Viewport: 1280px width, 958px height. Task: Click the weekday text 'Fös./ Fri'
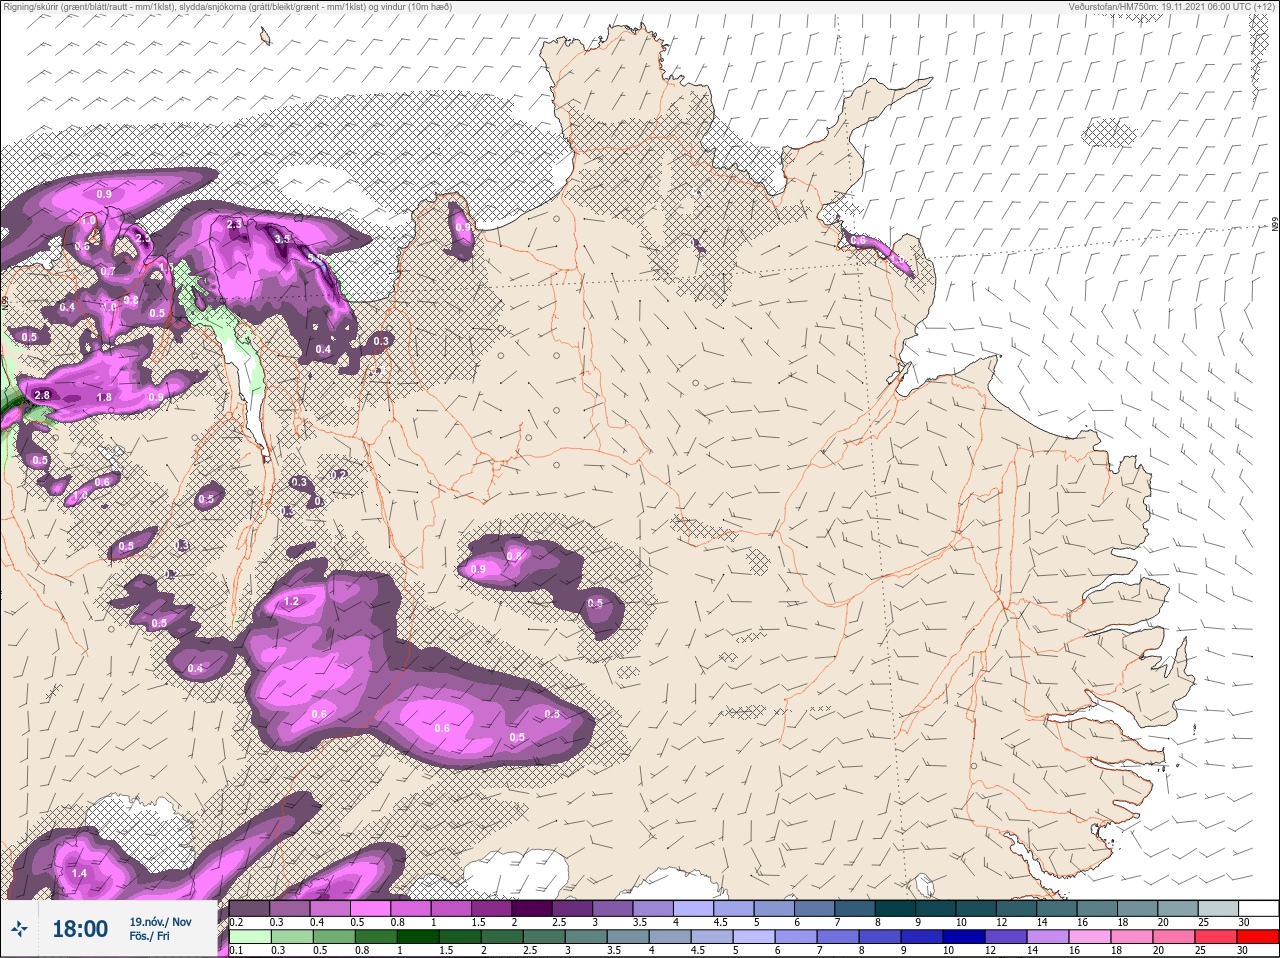pyautogui.click(x=148, y=938)
